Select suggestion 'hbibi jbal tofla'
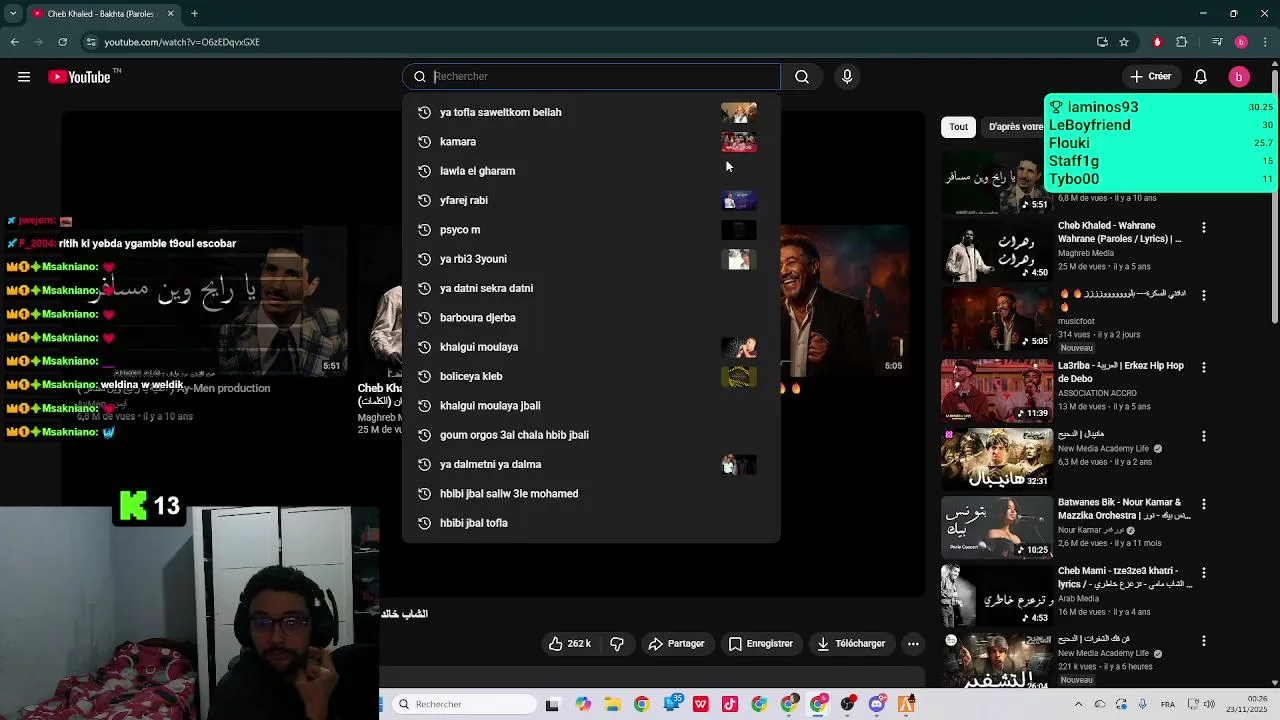 tap(591, 523)
